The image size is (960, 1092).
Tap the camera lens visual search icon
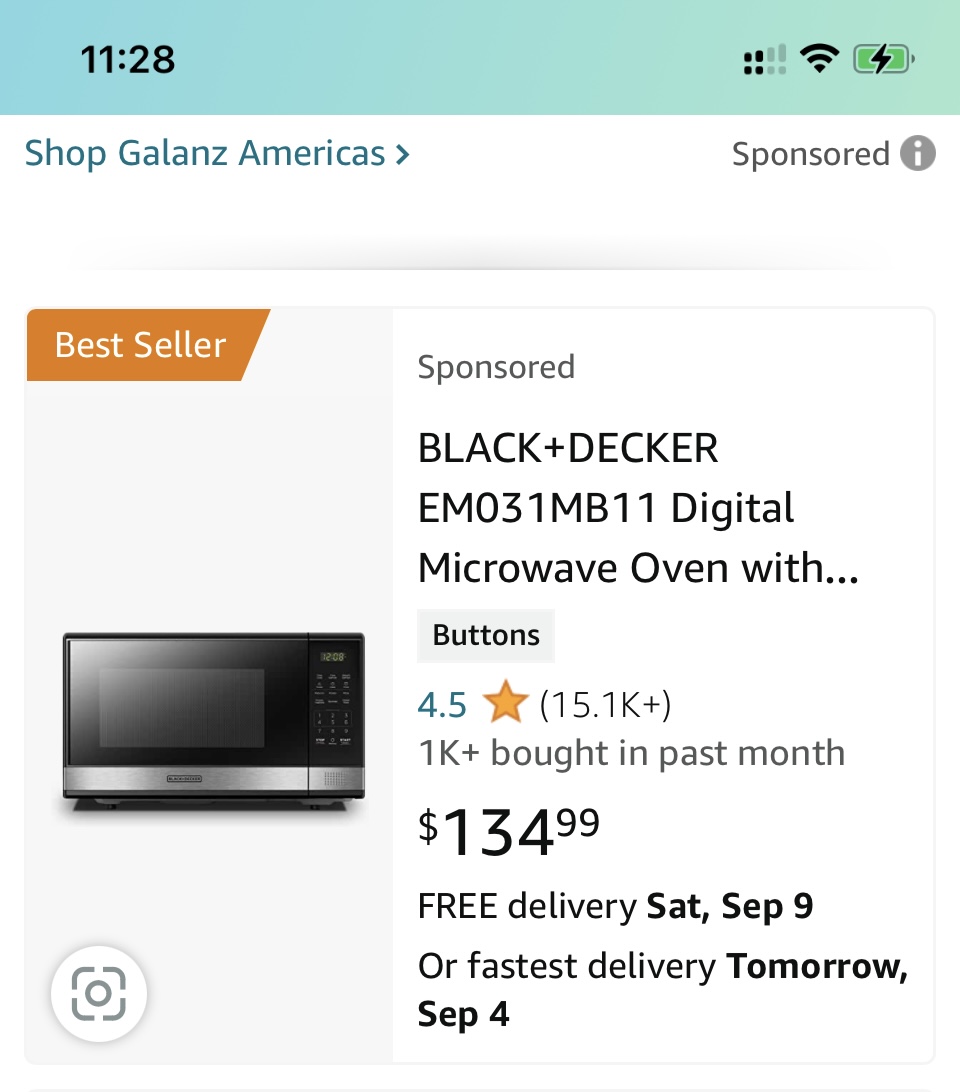click(x=99, y=994)
